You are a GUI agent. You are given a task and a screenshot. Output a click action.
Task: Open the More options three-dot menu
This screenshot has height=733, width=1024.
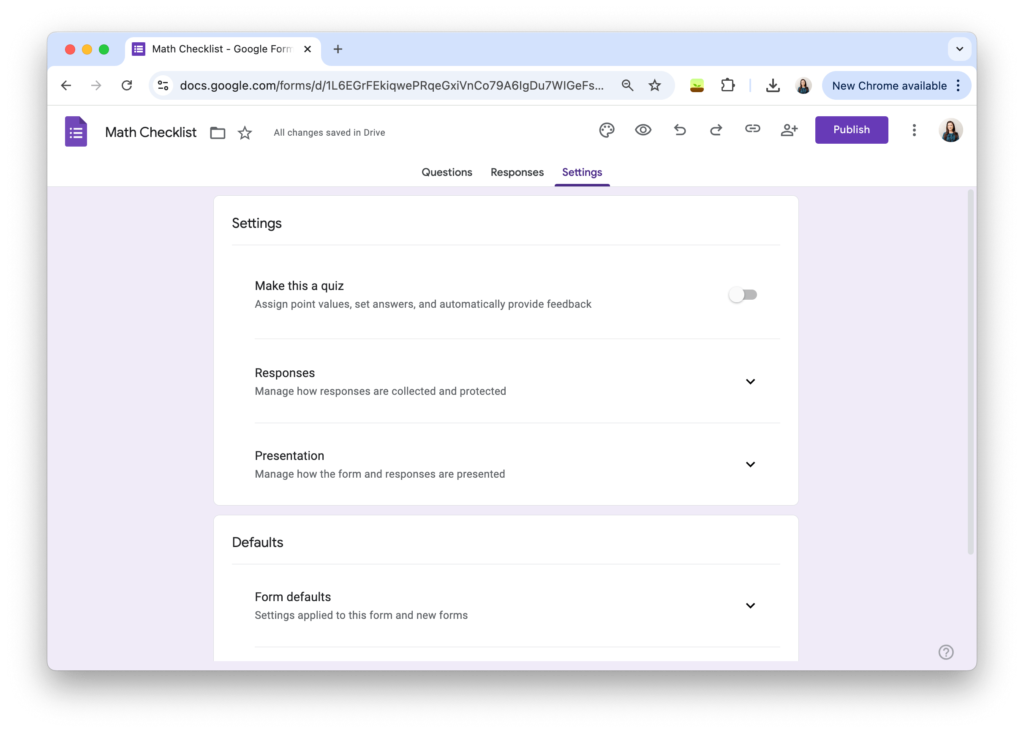point(914,130)
